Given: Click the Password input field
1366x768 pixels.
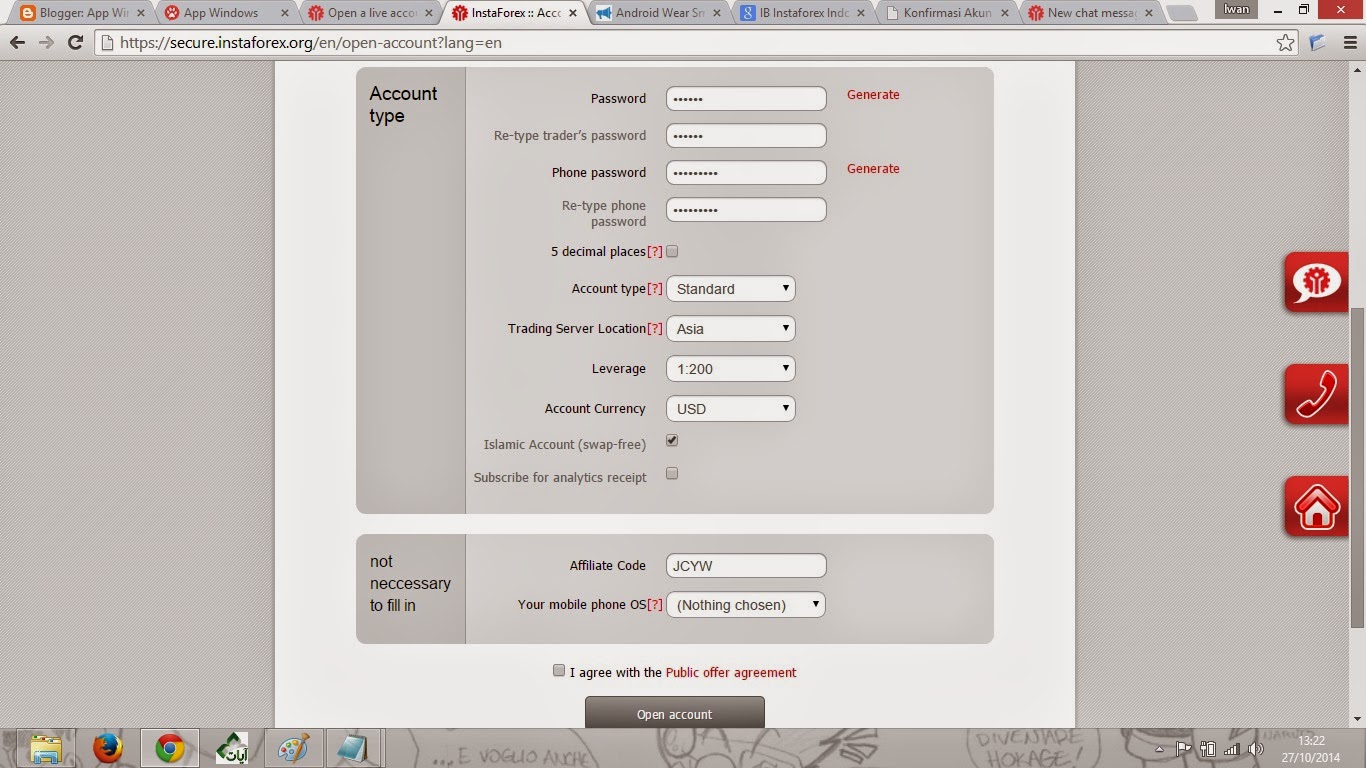Looking at the screenshot, I should click(747, 98).
